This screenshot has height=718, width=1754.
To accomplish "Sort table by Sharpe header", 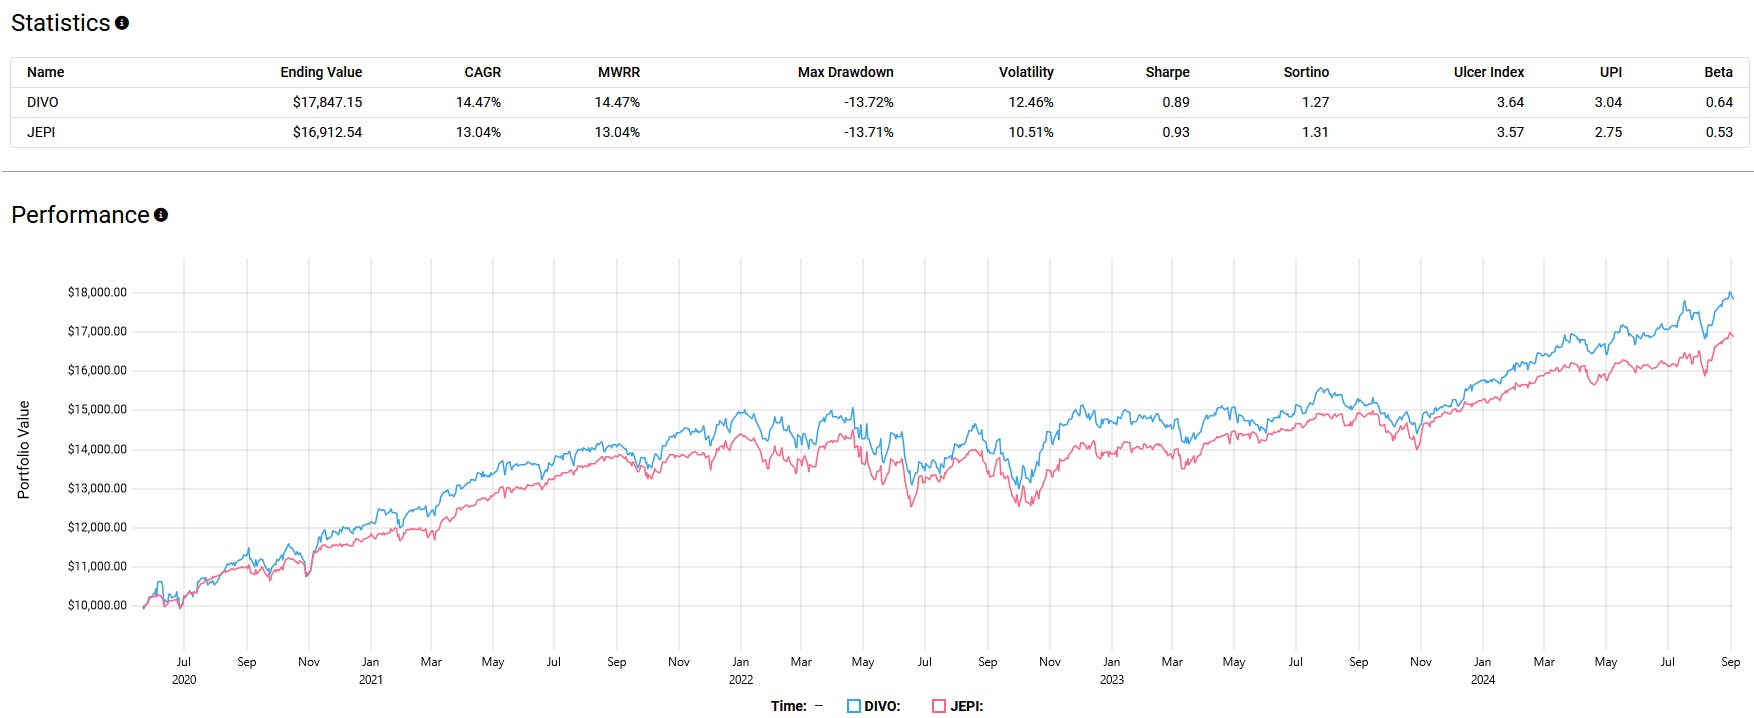I will click(1167, 72).
